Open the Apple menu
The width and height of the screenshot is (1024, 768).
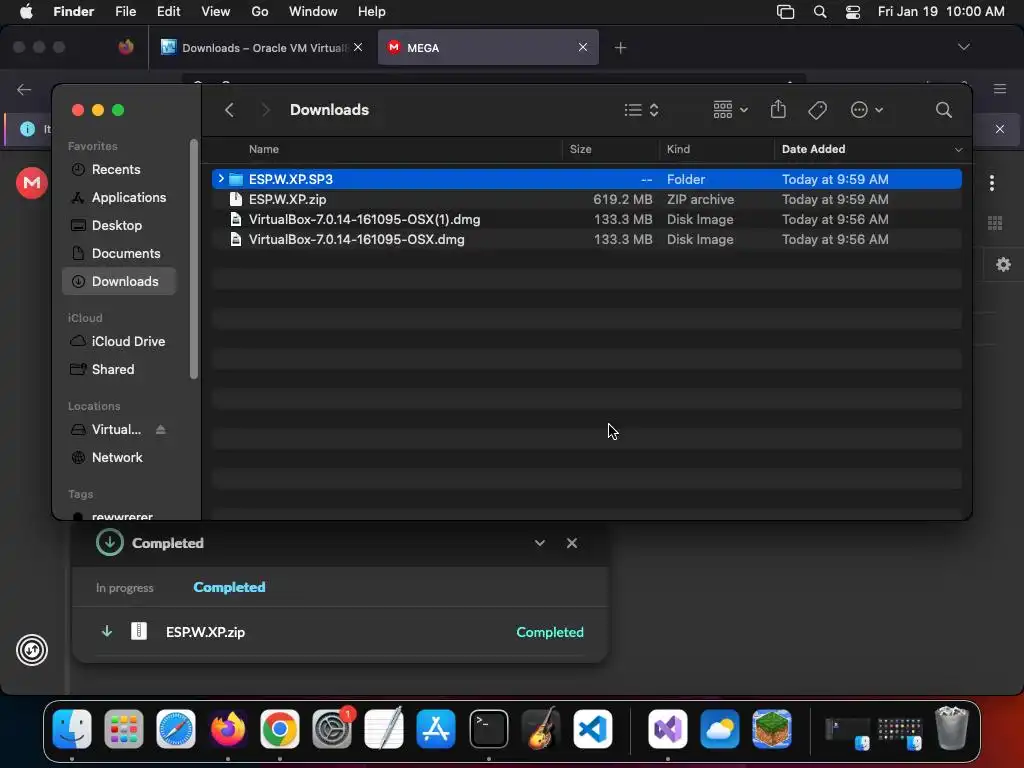pos(26,12)
